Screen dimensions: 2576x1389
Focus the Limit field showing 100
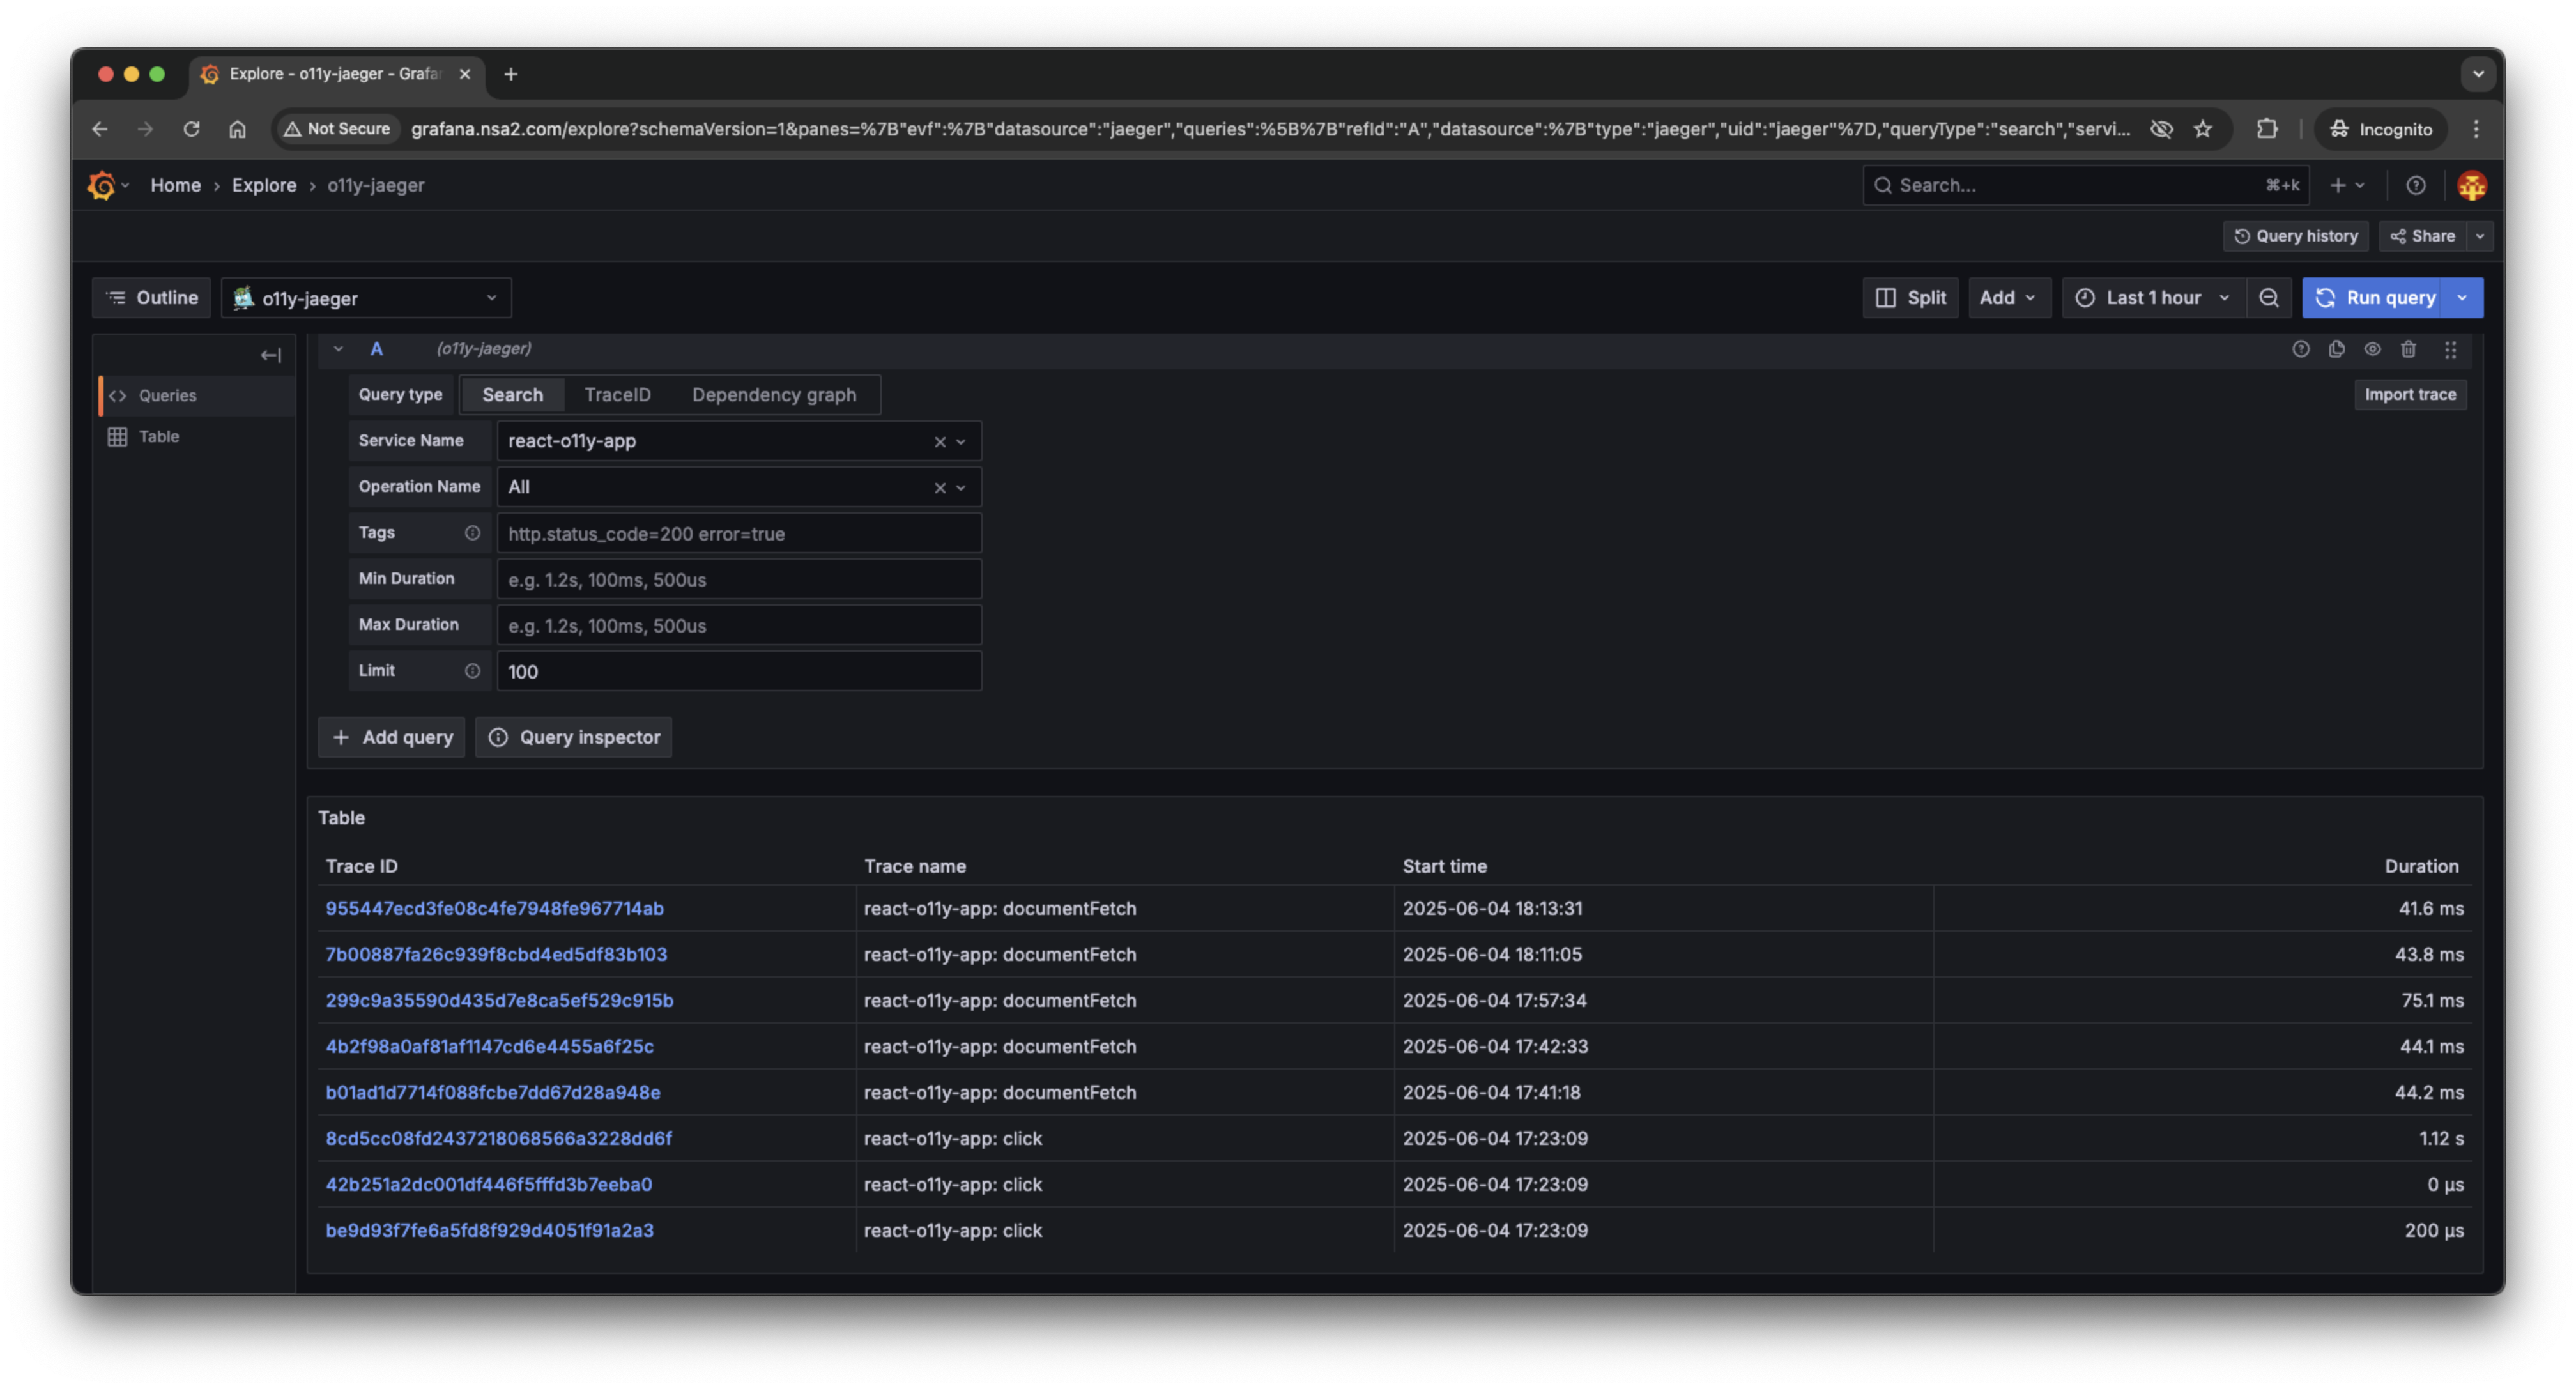[x=739, y=671]
